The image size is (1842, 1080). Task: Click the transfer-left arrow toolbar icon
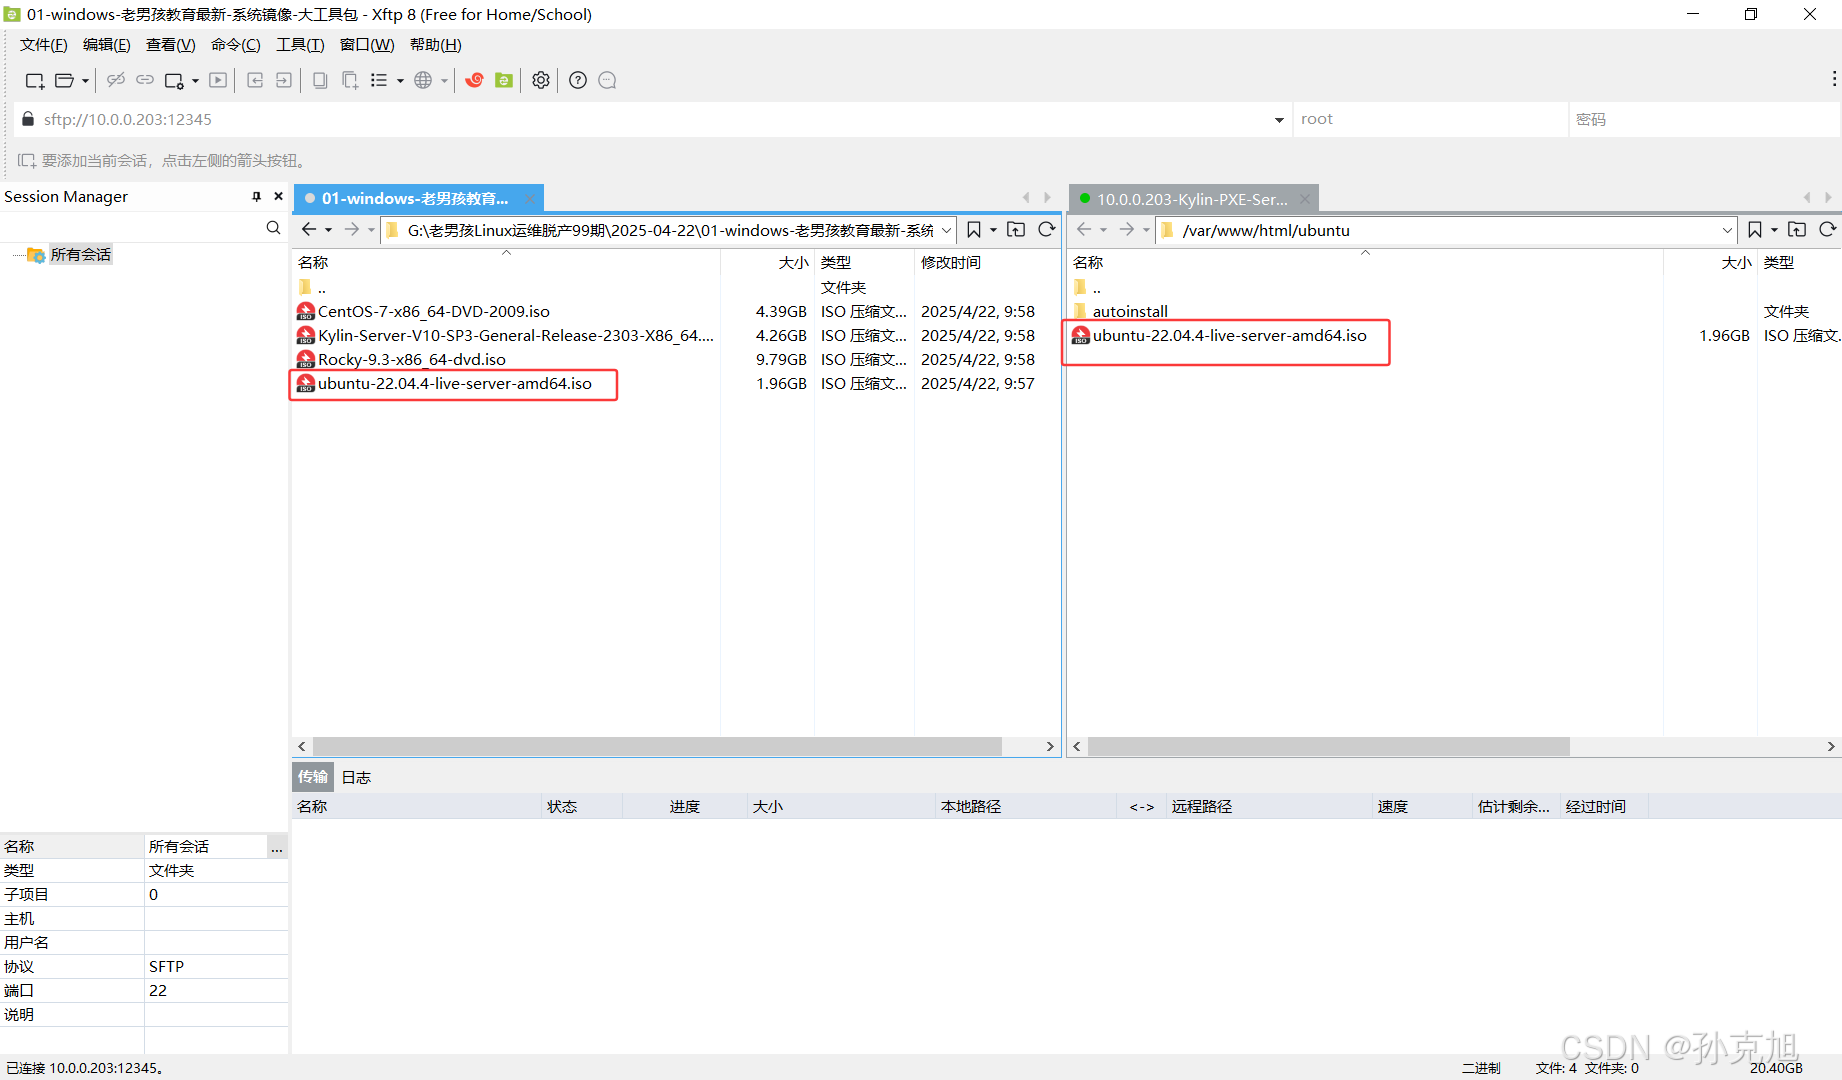[255, 80]
